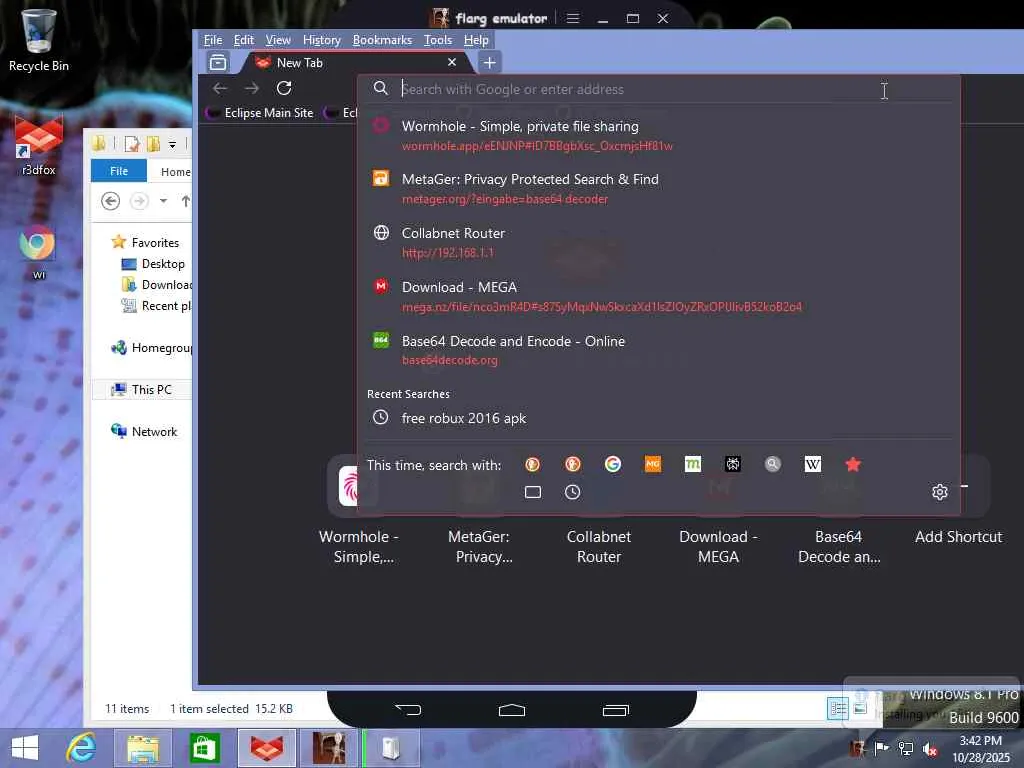Switch Explorer to details view icon
This screenshot has width=1024, height=768.
pyautogui.click(x=837, y=708)
